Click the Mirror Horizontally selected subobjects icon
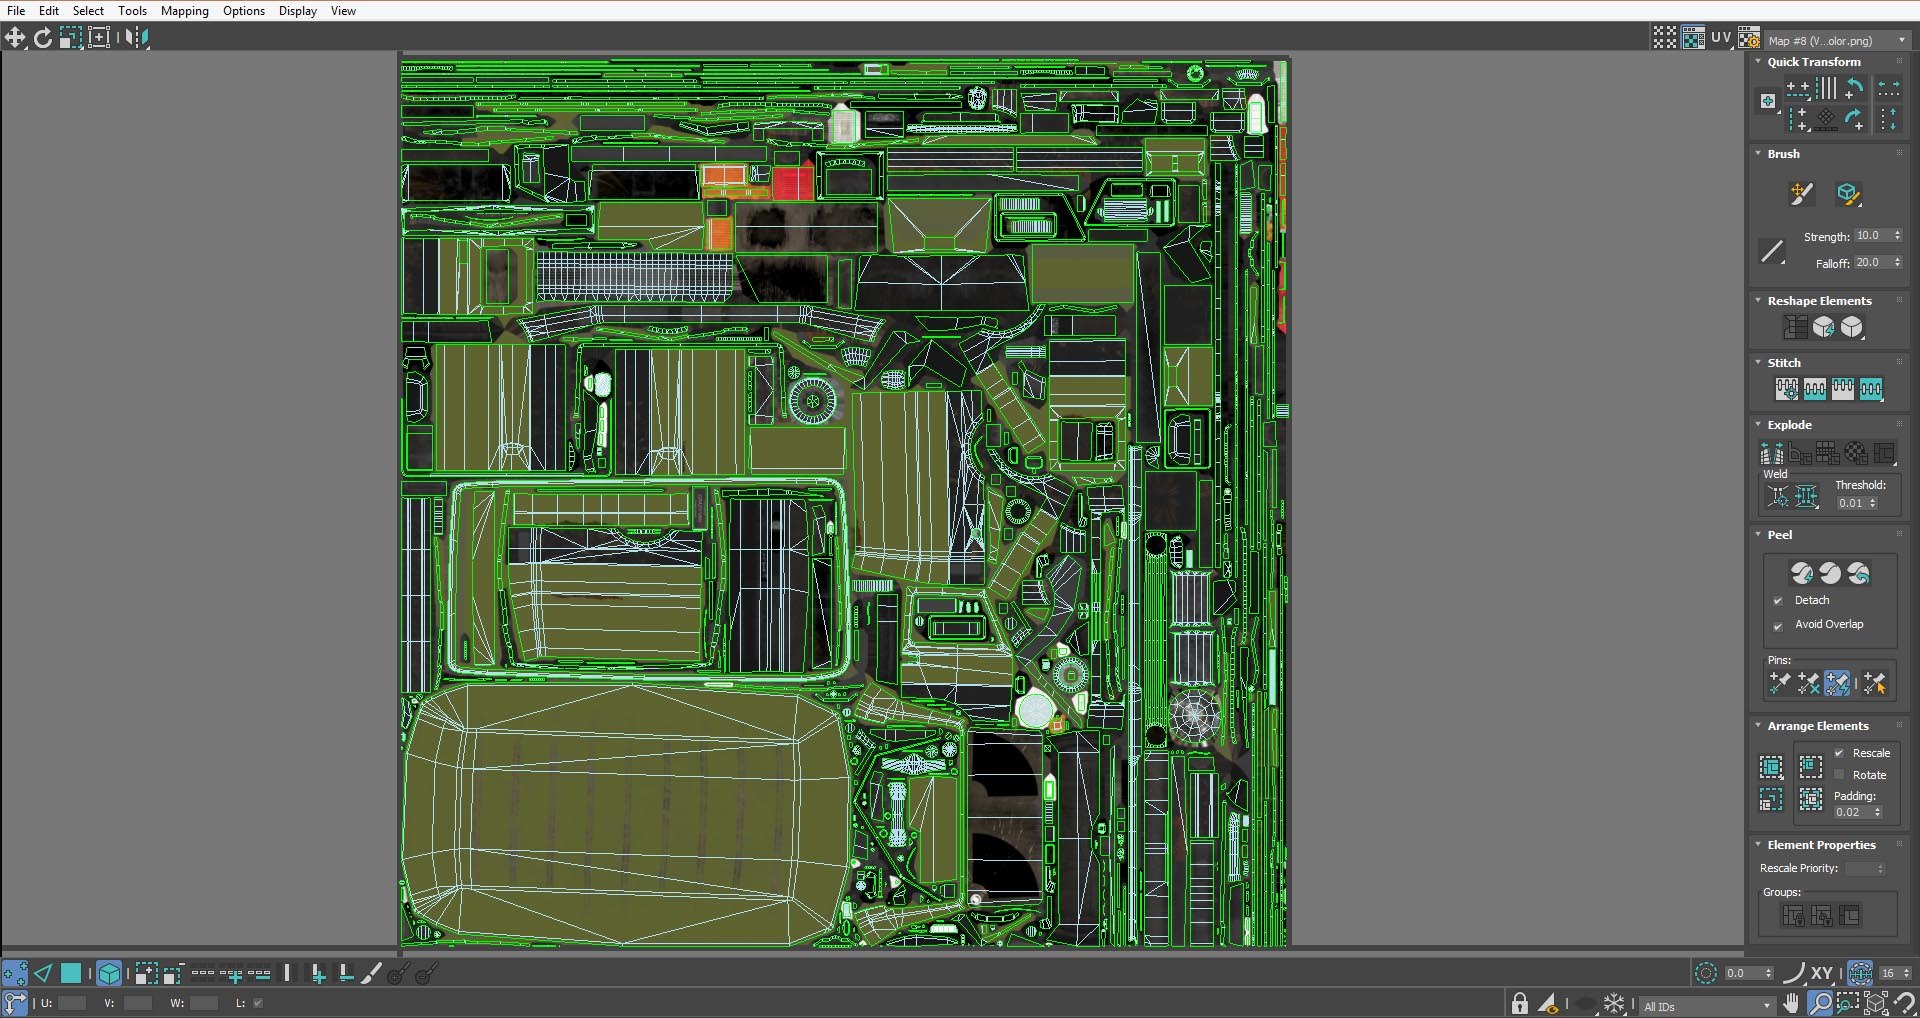The height and width of the screenshot is (1018, 1920). click(136, 38)
